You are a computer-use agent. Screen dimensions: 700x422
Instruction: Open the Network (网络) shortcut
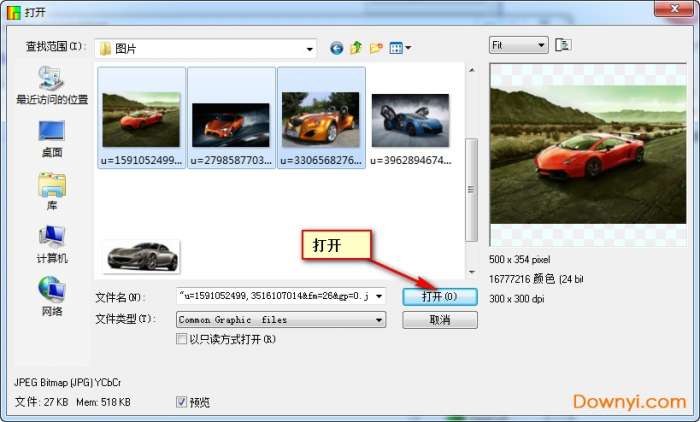click(52, 297)
